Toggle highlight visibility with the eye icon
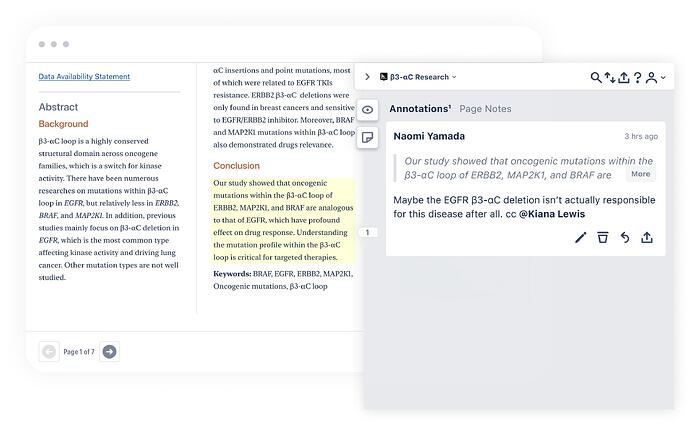 coord(368,109)
